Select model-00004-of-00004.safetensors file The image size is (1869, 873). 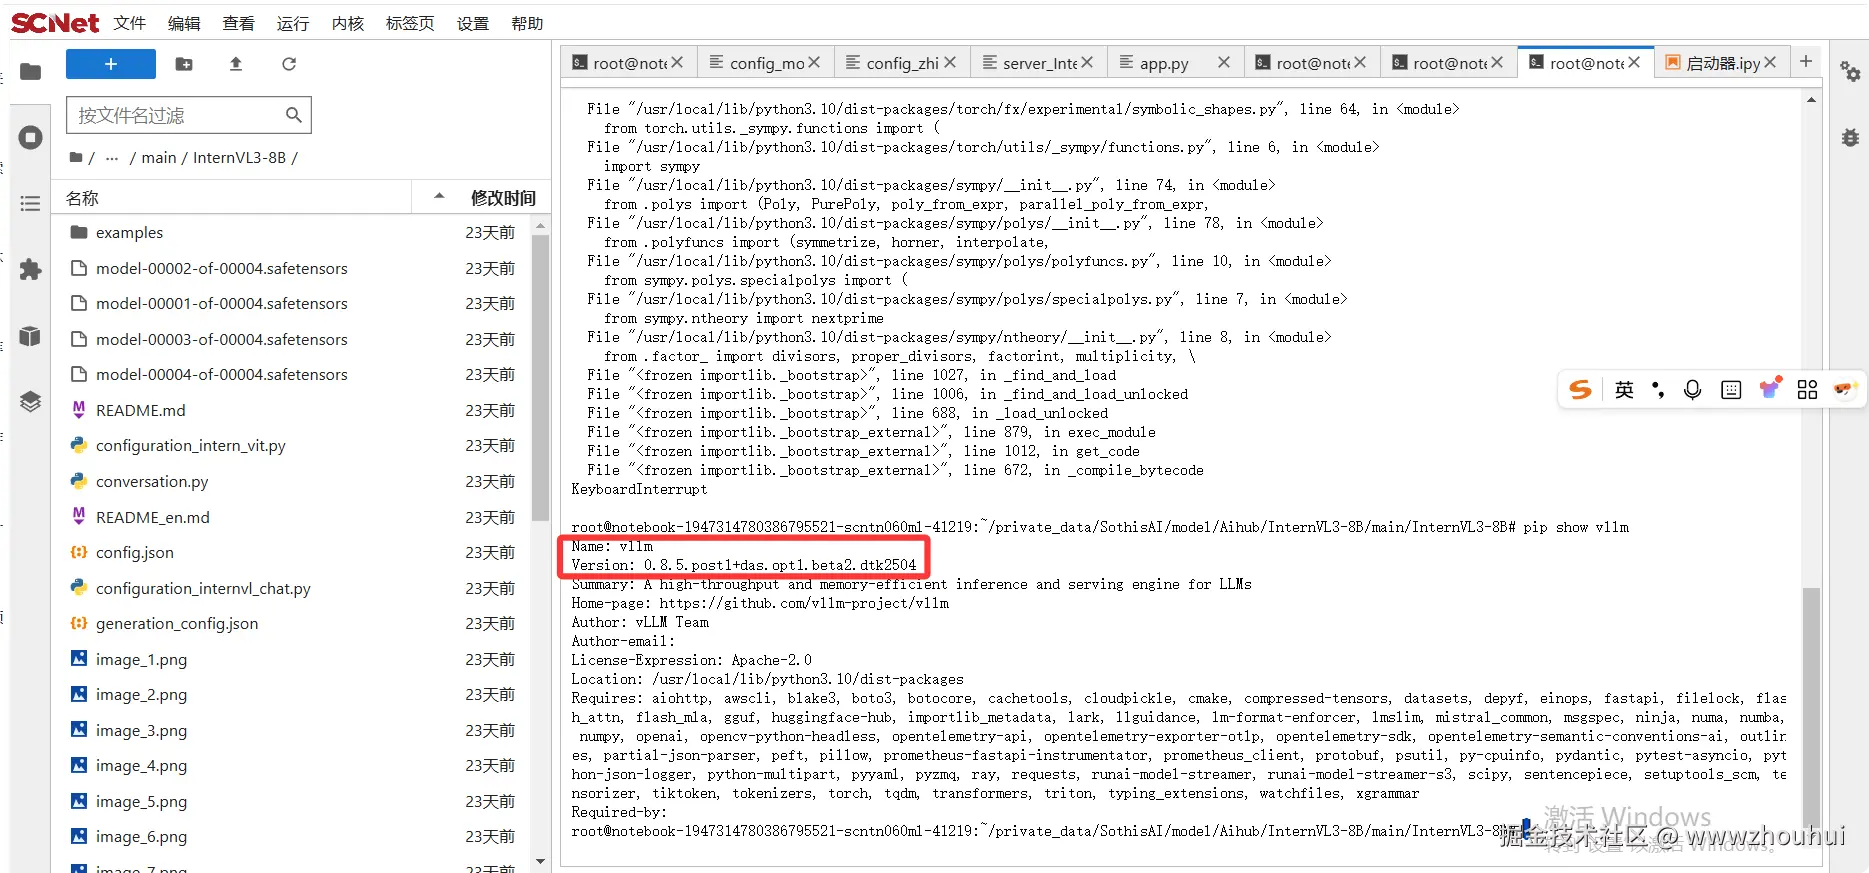292,374
